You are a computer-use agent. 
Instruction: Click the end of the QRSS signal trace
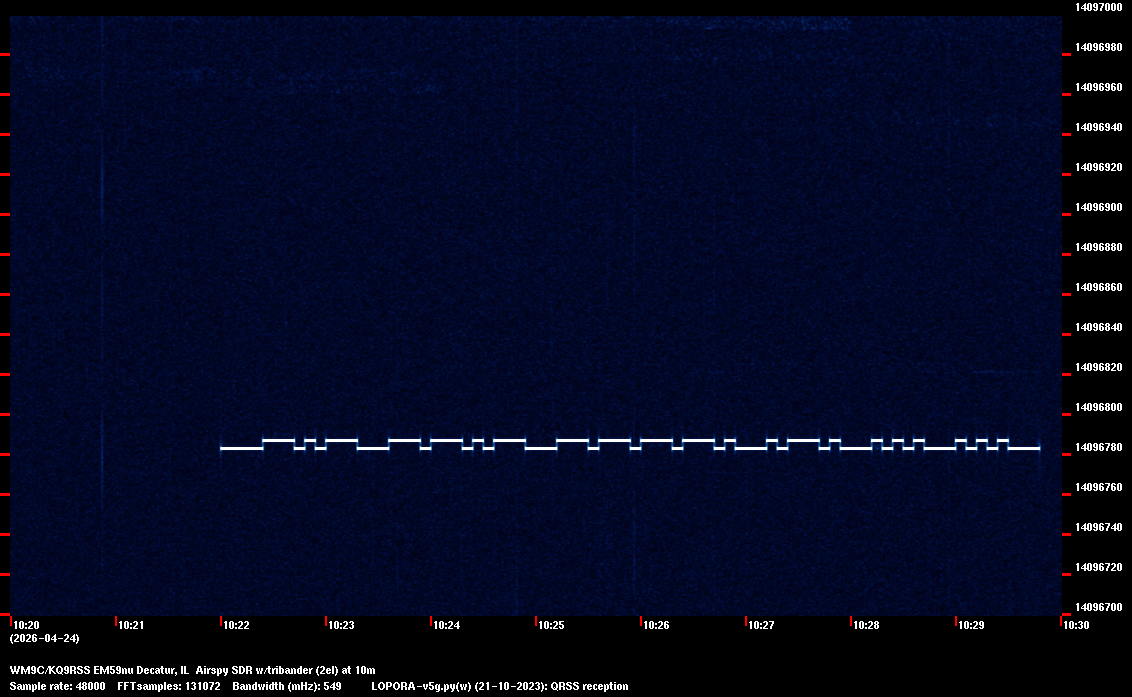coord(1038,448)
